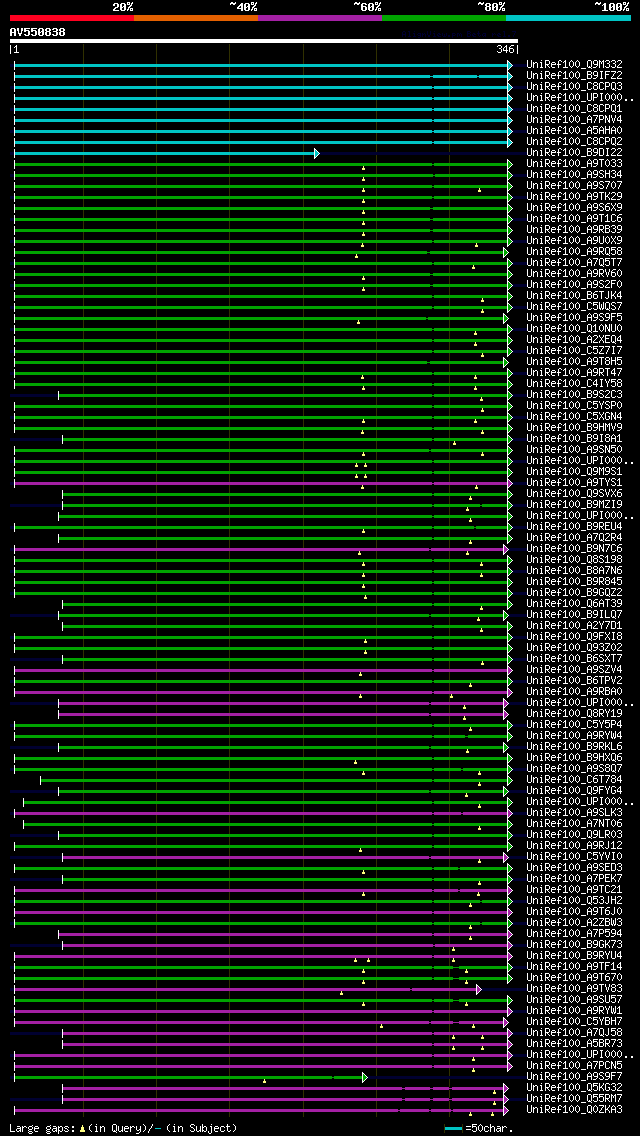640x1136 pixels.
Task: Open the UniRef100_C5YVI0 hit label
Action: (x=575, y=857)
